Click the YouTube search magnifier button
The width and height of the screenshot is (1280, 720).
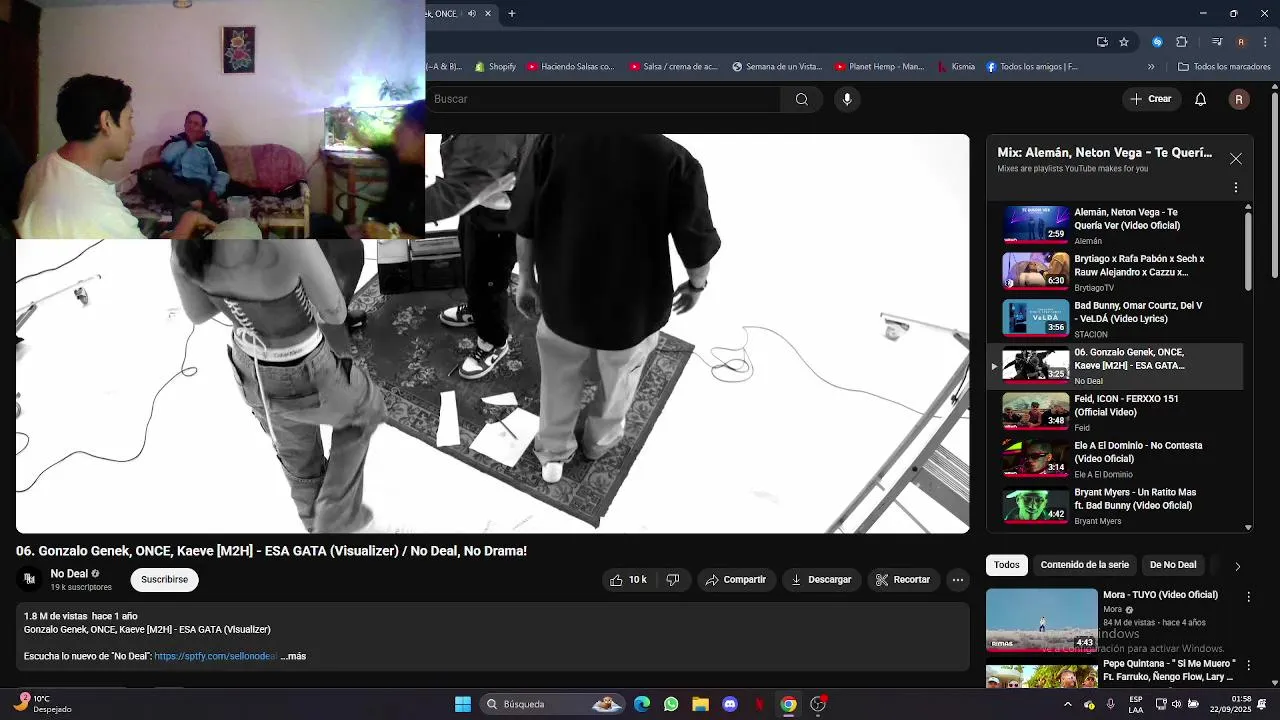click(x=801, y=99)
